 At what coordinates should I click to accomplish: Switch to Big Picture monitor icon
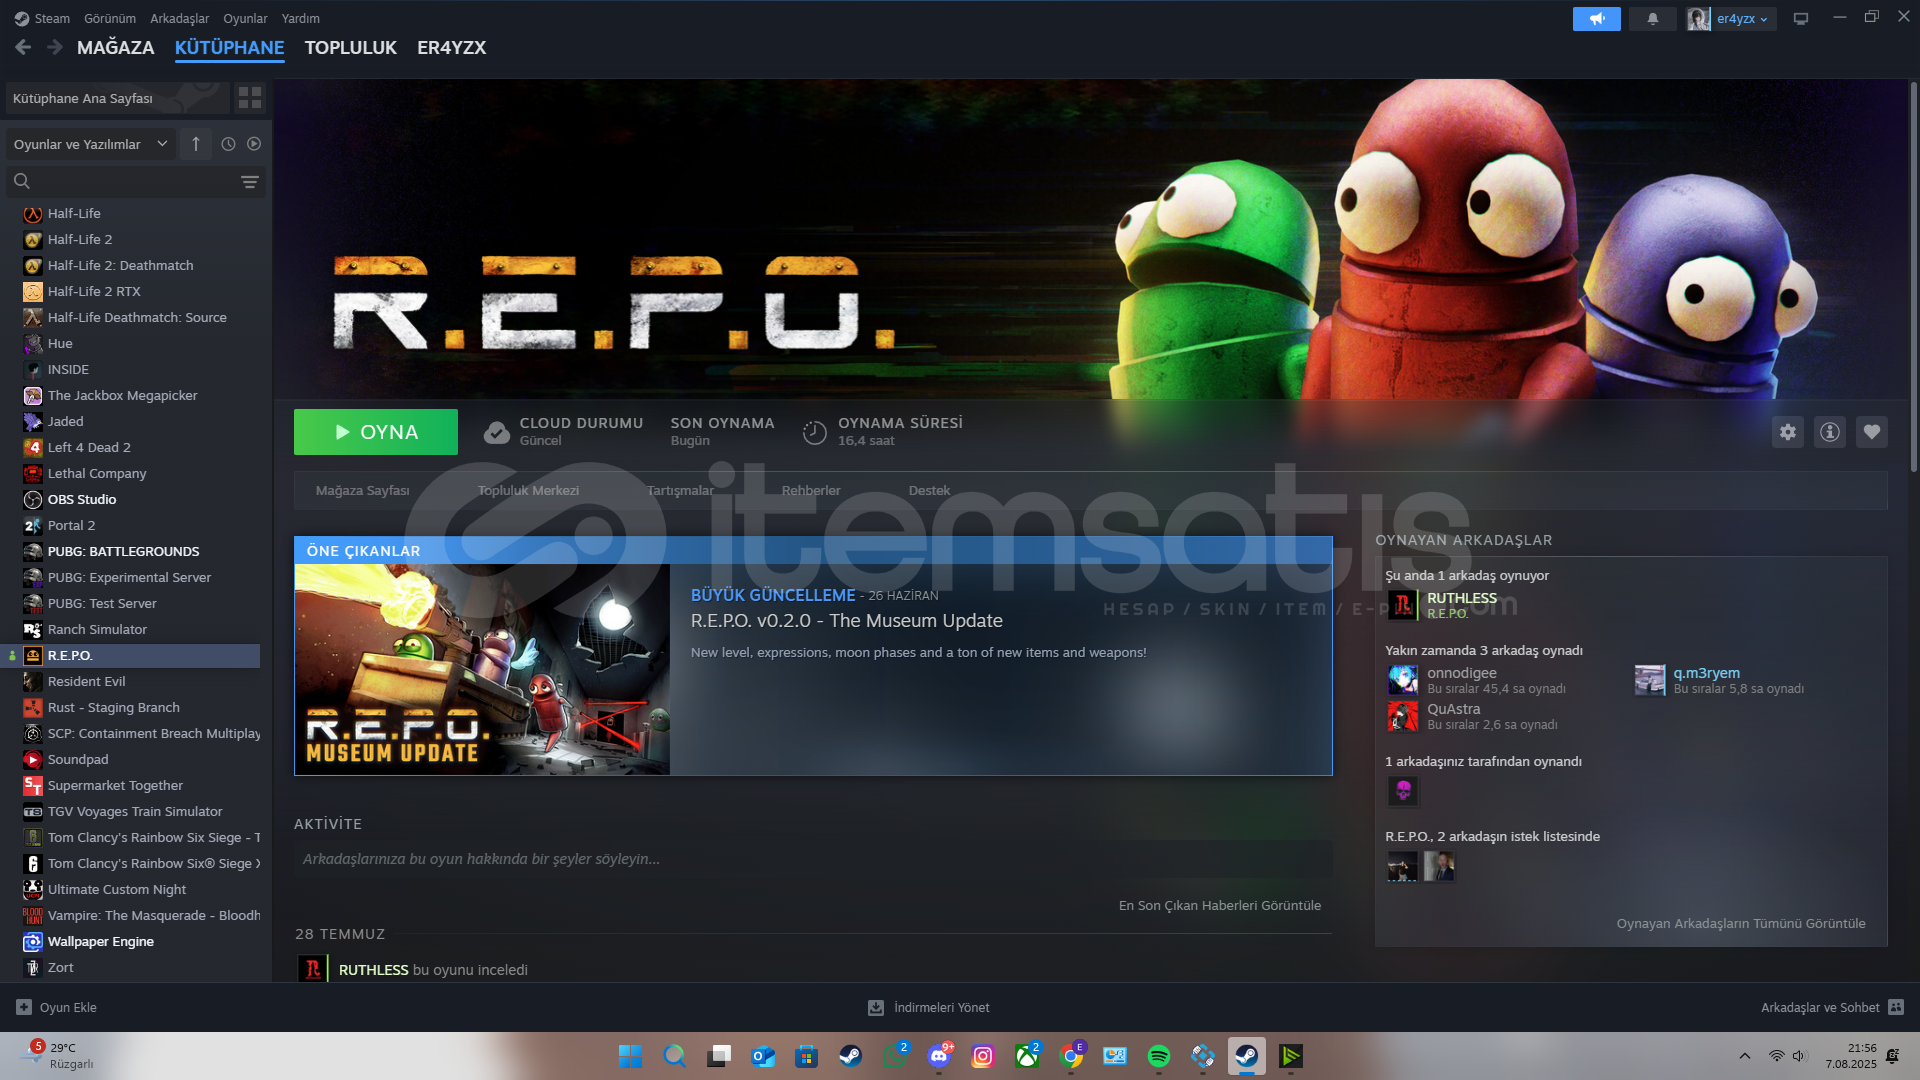click(x=1801, y=19)
